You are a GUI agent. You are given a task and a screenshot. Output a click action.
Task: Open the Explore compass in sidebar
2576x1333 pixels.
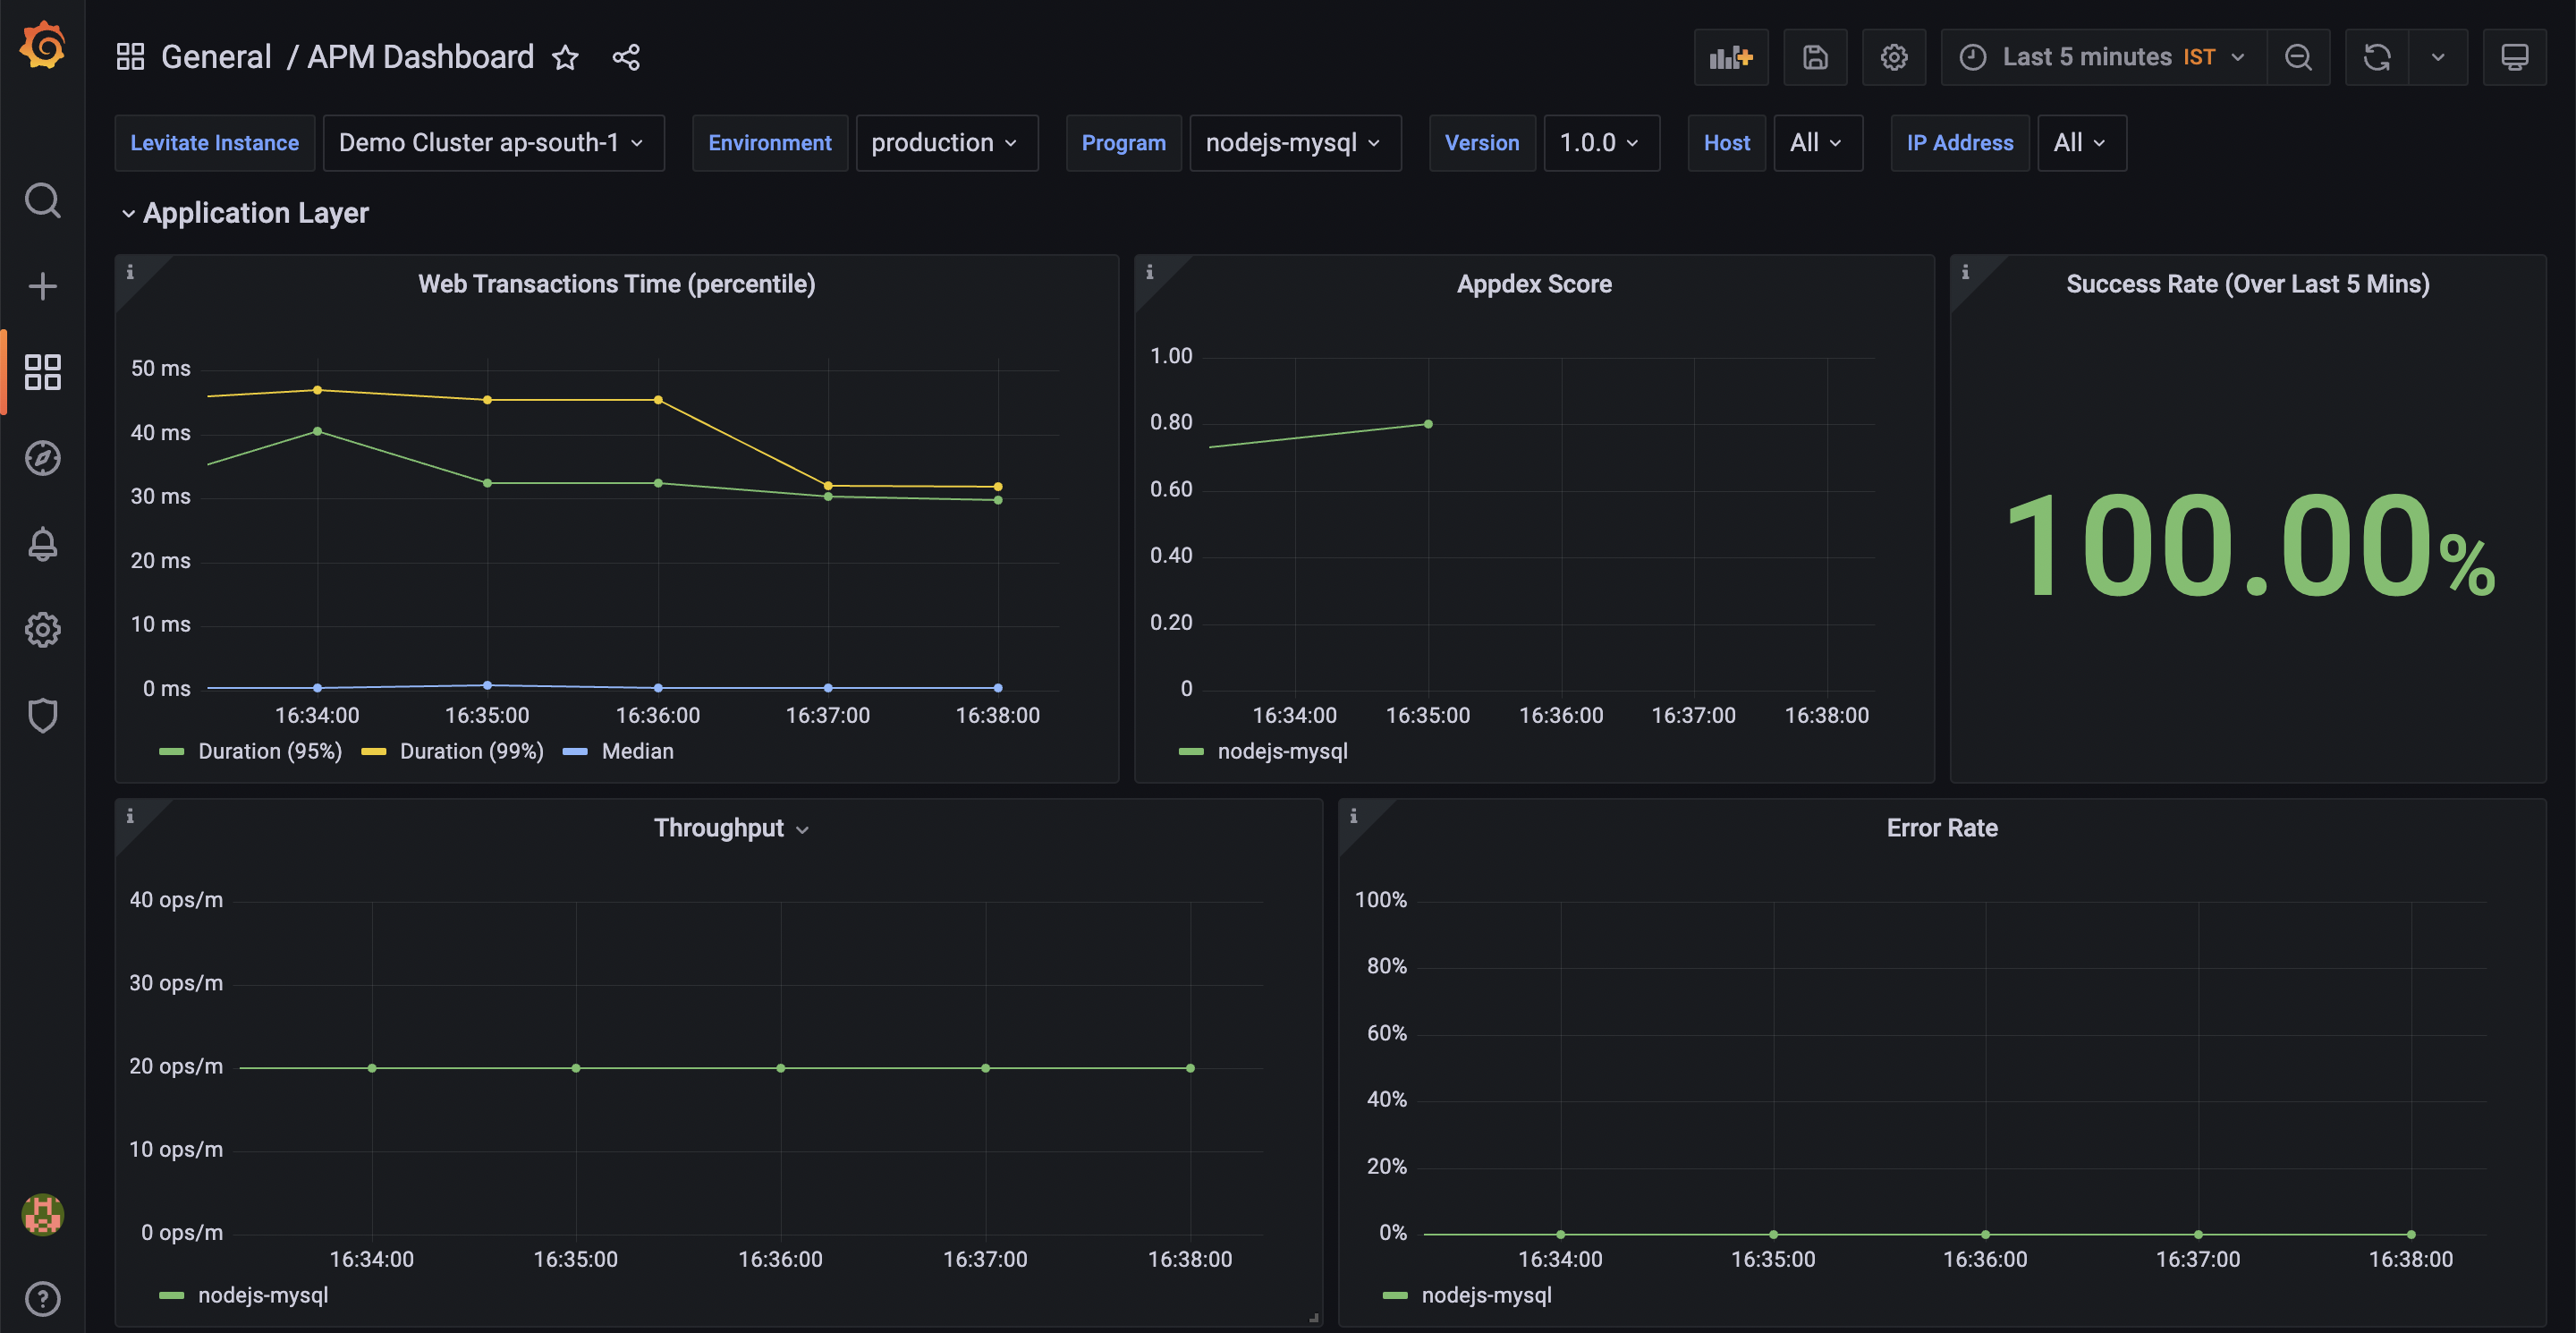coord(42,458)
